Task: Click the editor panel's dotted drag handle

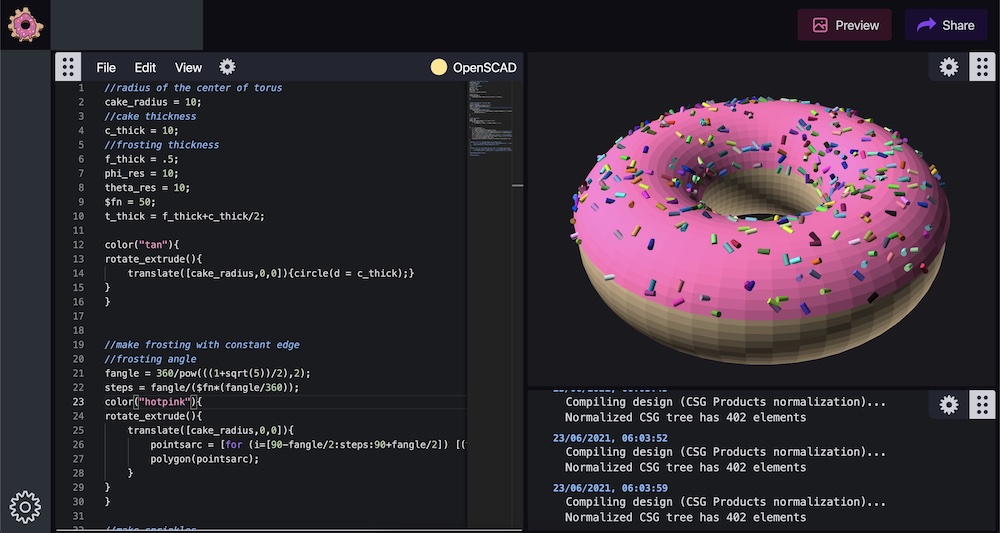Action: pos(68,67)
